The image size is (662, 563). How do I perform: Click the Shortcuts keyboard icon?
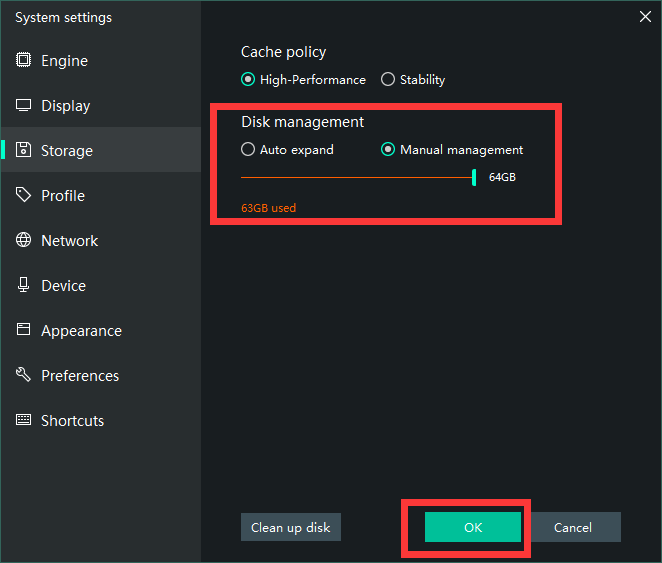(23, 421)
